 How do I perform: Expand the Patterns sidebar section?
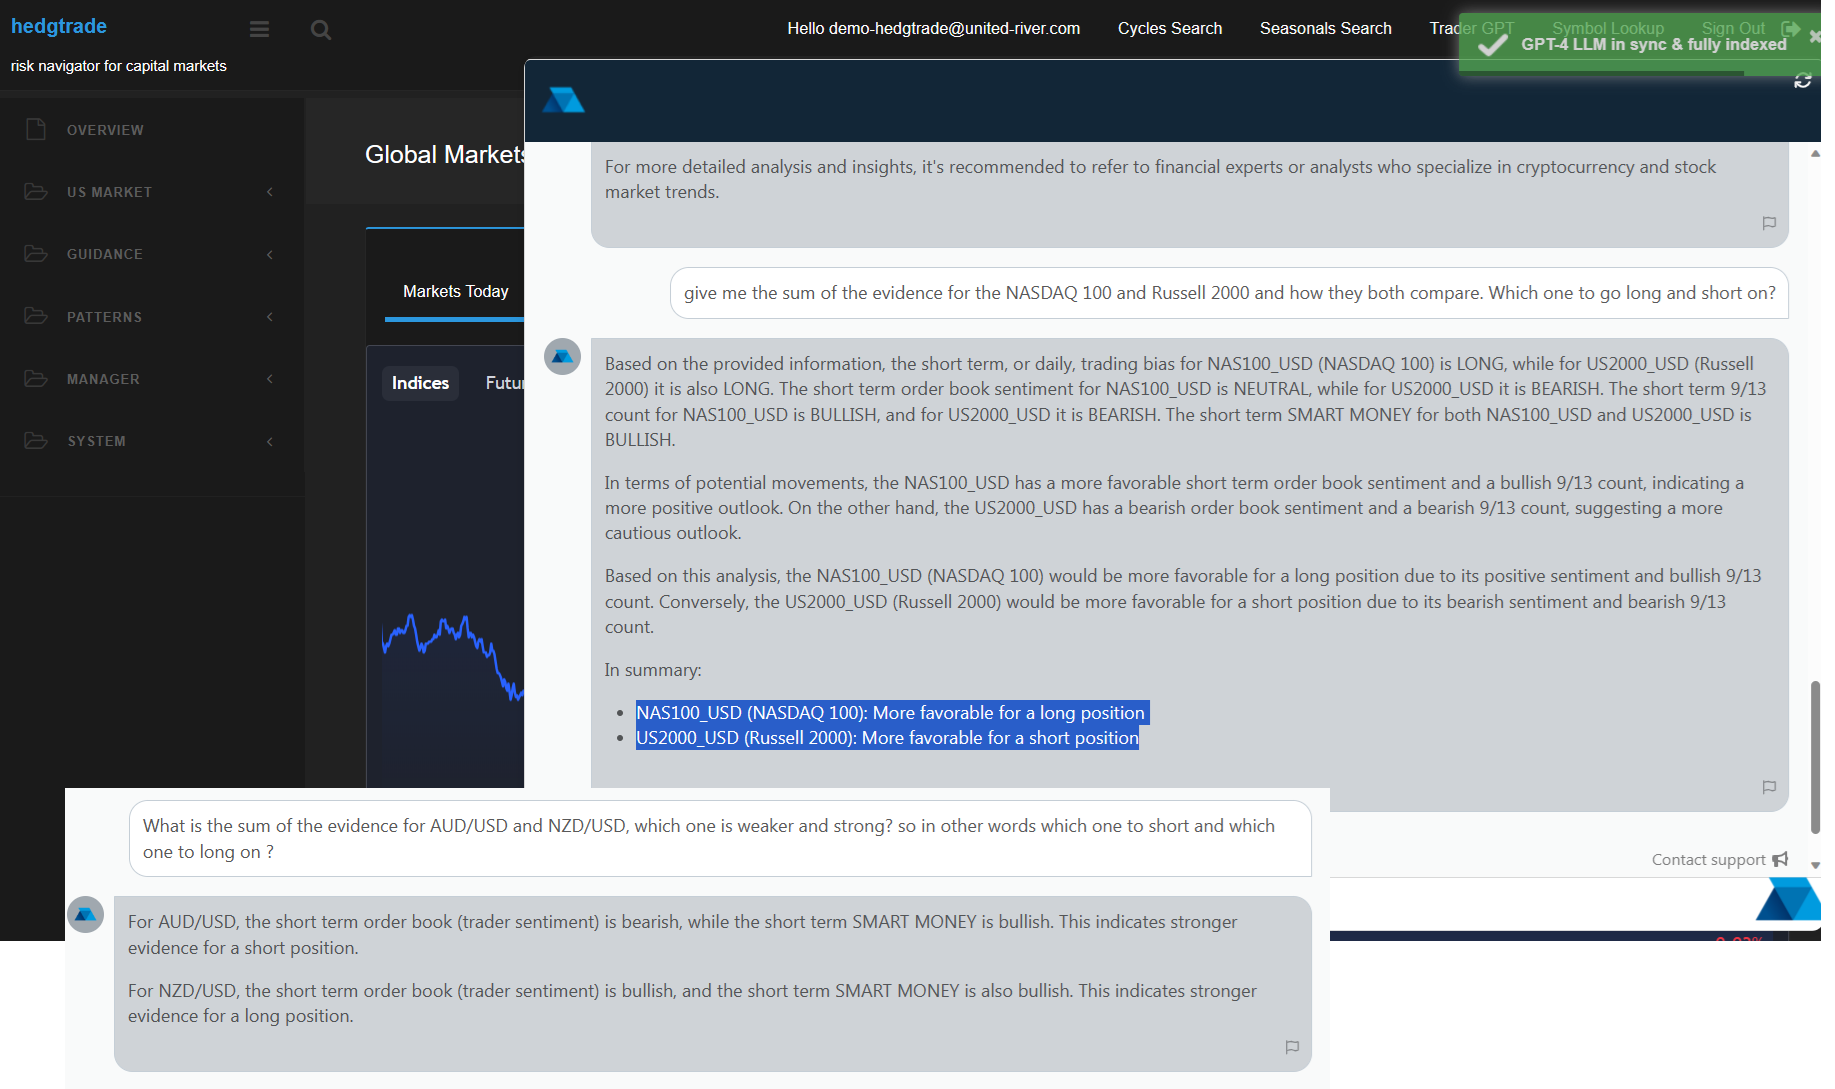point(150,317)
